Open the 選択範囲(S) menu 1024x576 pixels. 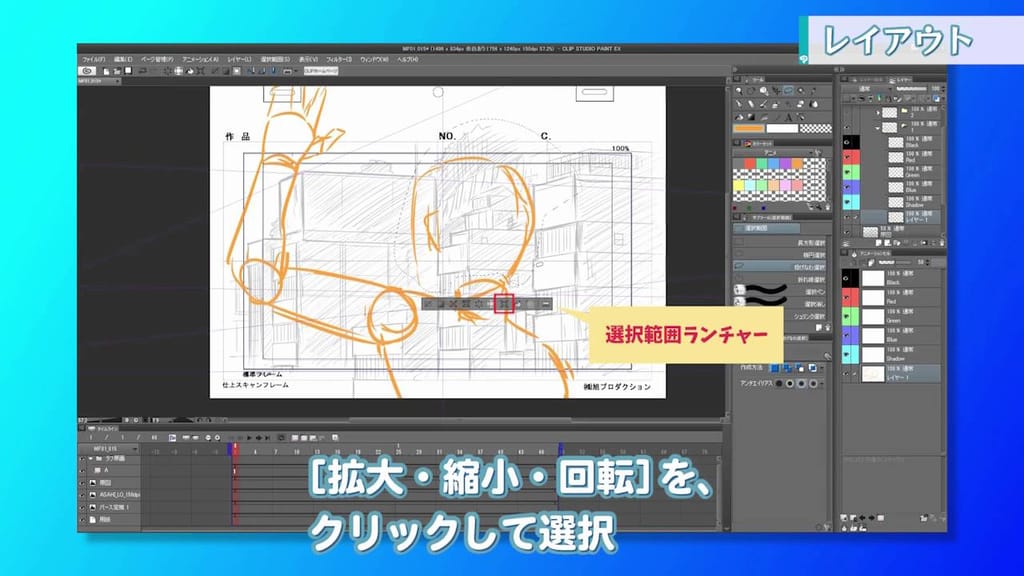click(x=275, y=59)
